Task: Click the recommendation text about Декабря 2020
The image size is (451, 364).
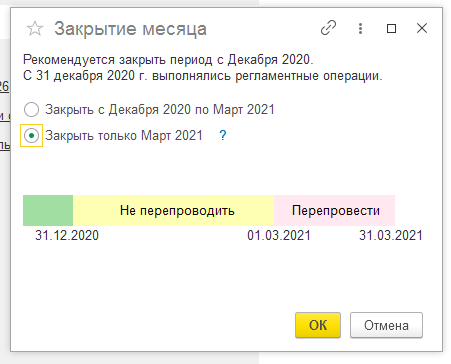Action: 168,60
